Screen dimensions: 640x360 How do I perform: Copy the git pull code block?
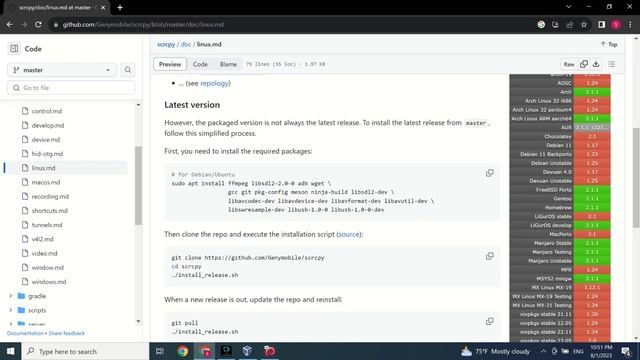tap(489, 322)
